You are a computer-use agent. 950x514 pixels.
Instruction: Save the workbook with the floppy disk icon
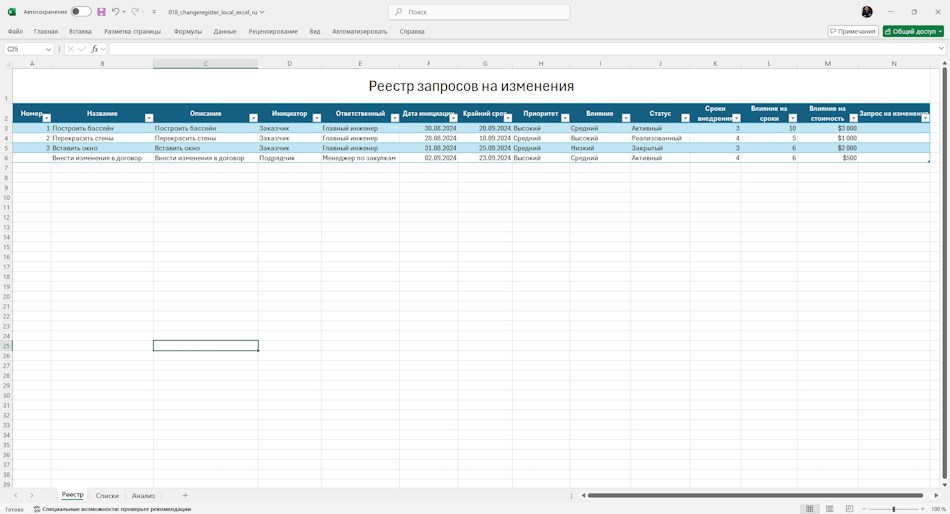[x=101, y=12]
